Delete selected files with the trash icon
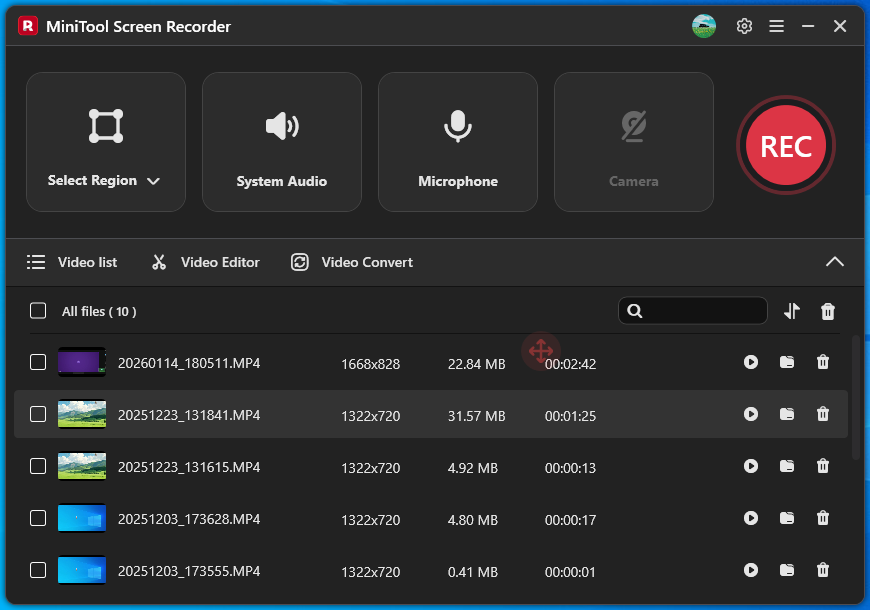This screenshot has height=610, width=870. point(828,311)
